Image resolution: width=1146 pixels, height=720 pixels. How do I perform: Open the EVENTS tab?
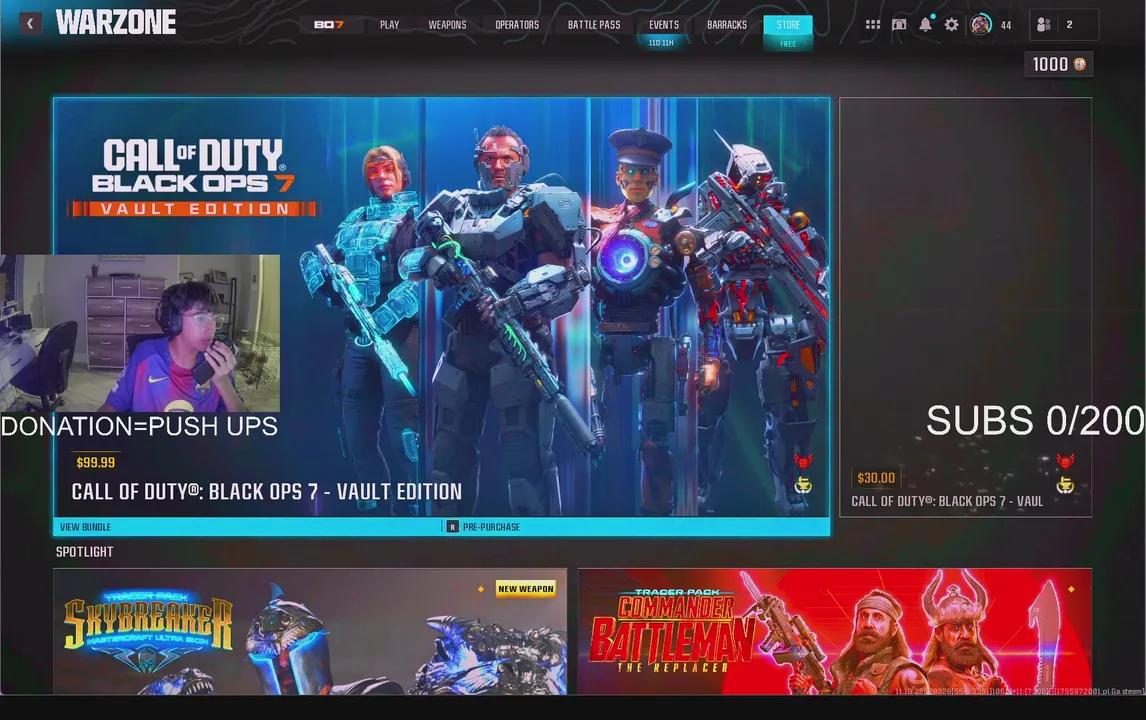664,25
